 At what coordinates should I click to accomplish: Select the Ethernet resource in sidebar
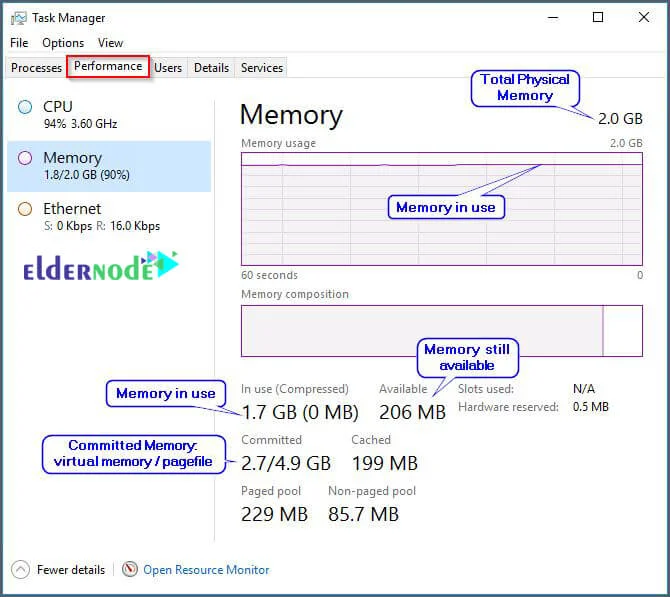(72, 209)
